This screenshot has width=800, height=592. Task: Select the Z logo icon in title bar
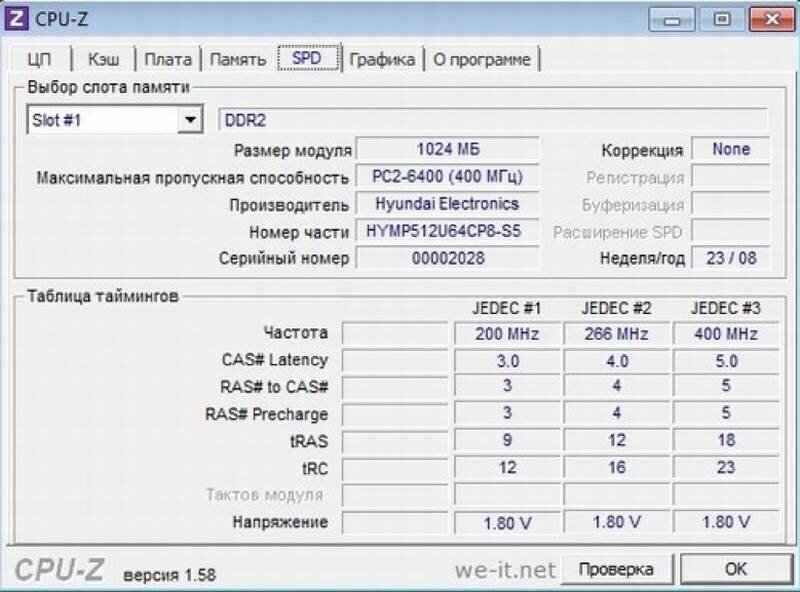(x=15, y=18)
